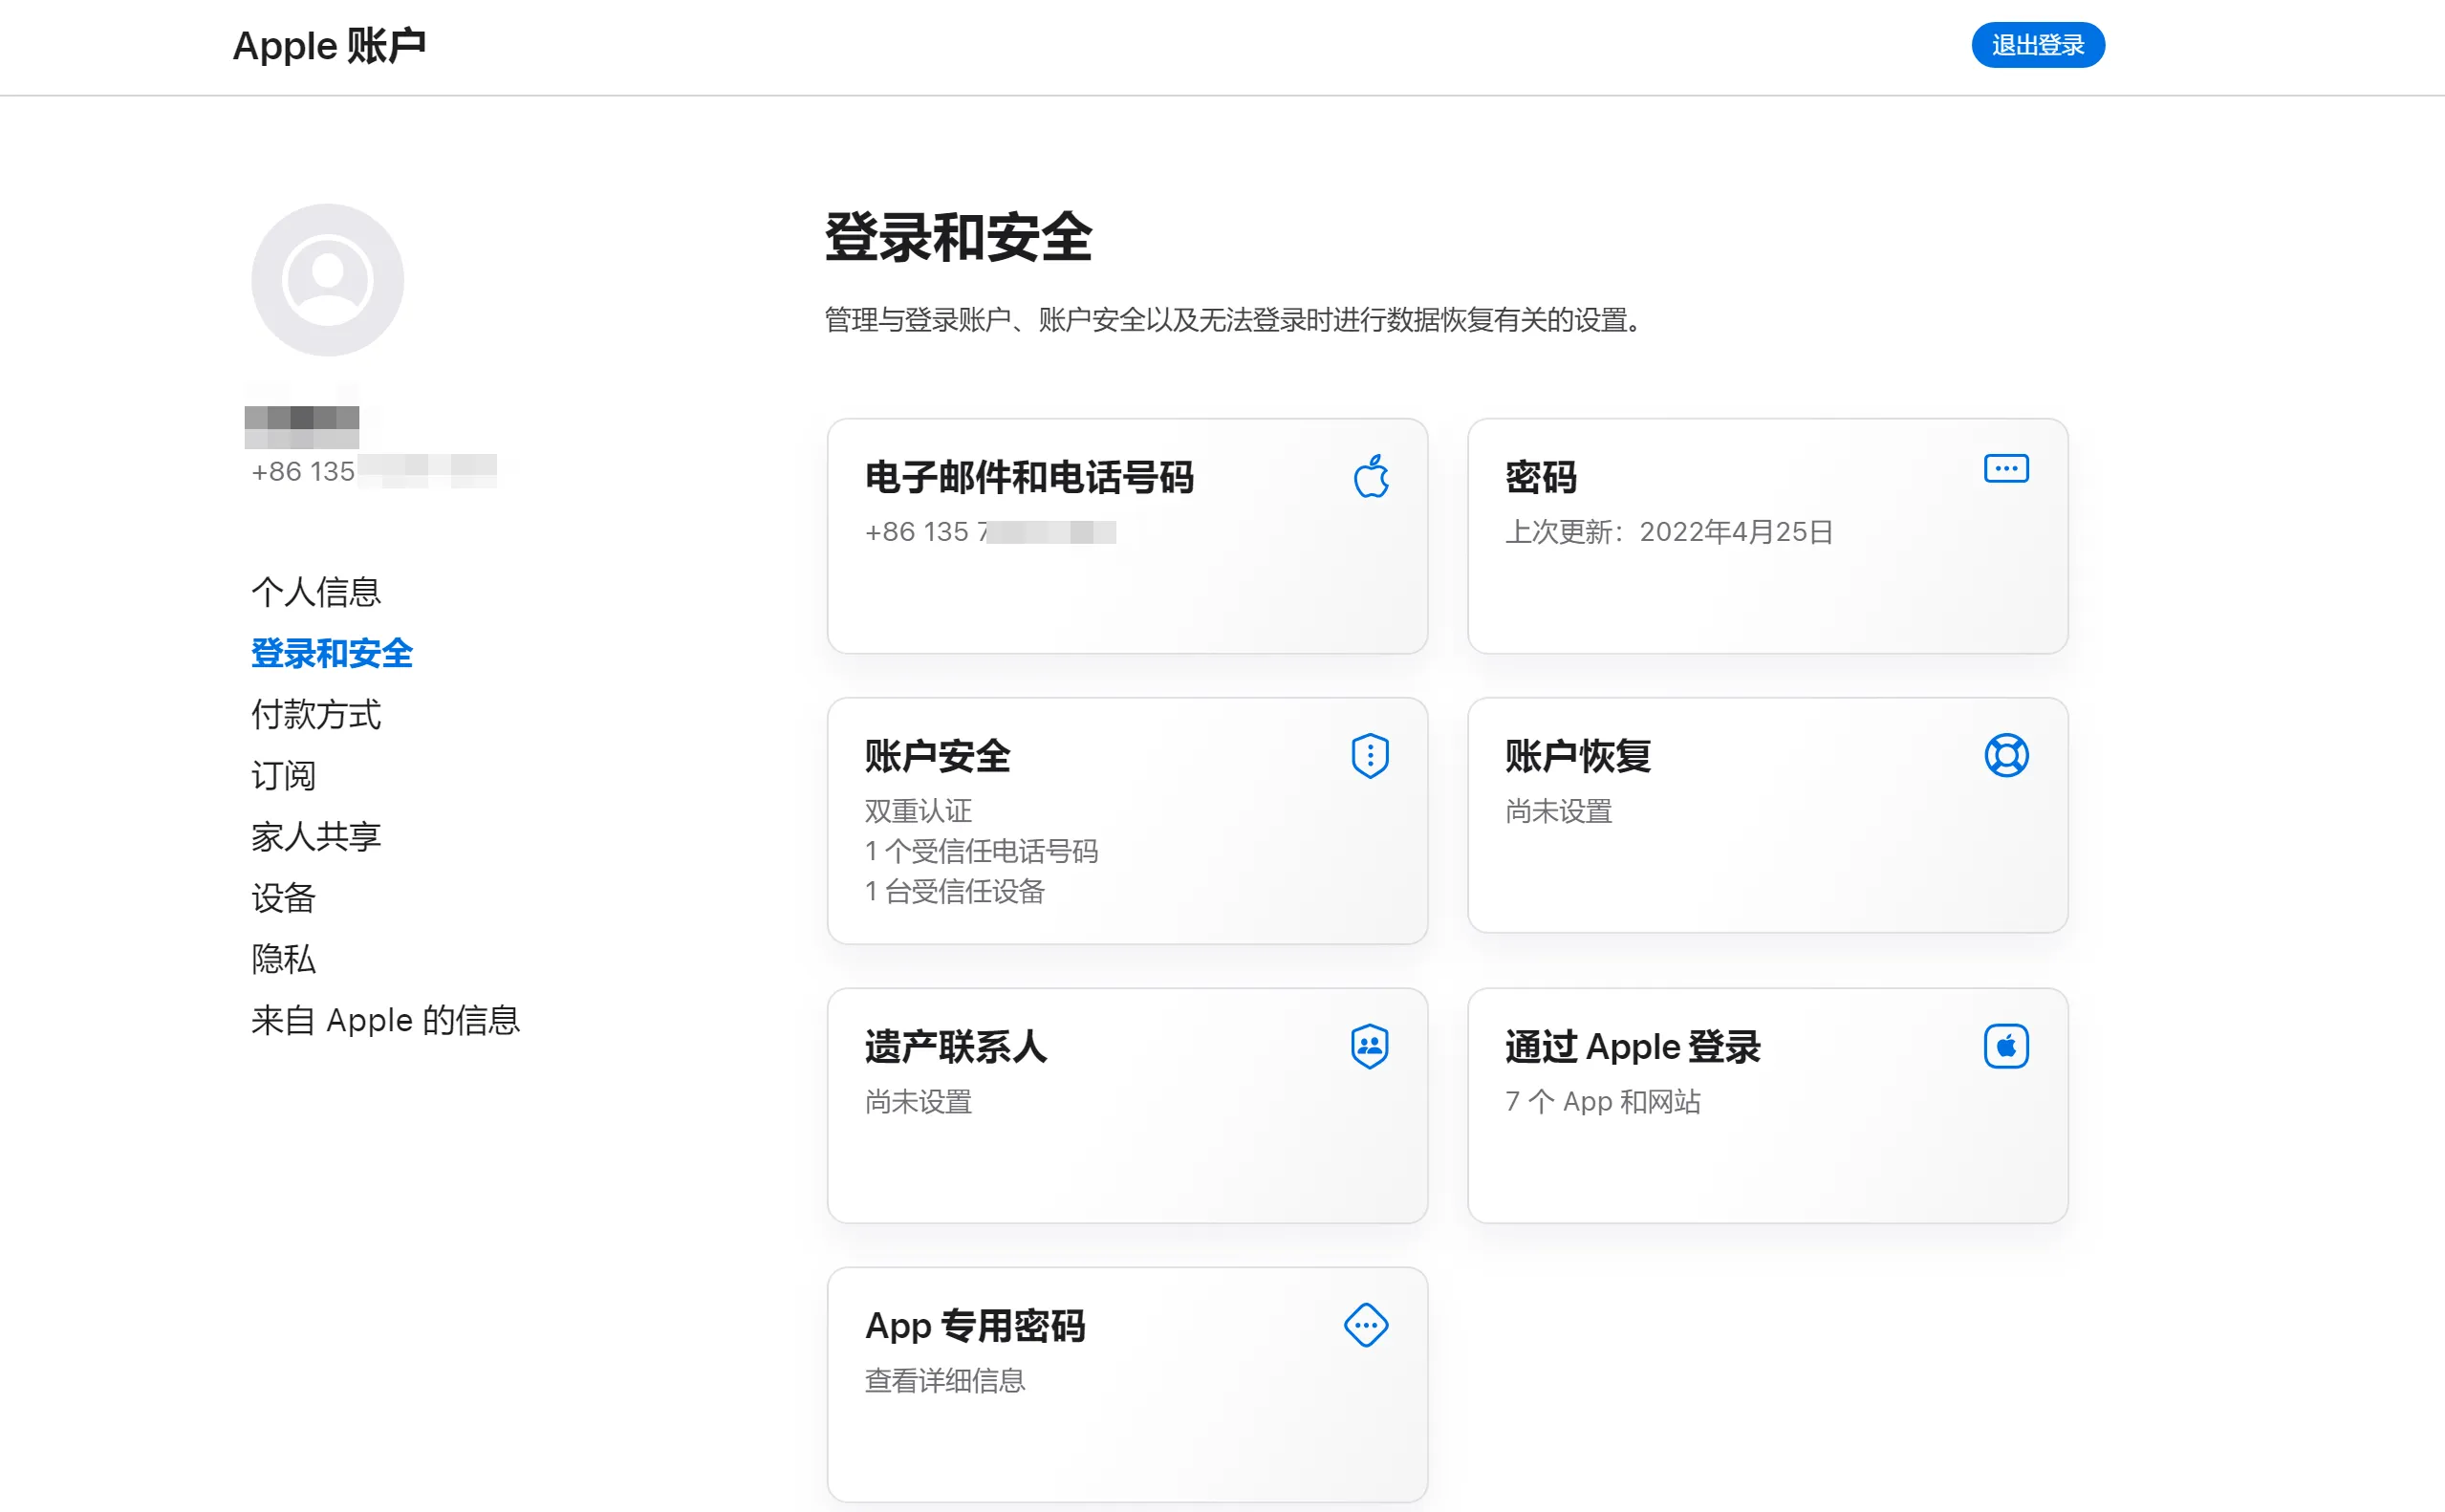Viewport: 2445px width, 1512px height.
Task: Open 来自 Apple 的信息 in sidebar
Action: [386, 1020]
